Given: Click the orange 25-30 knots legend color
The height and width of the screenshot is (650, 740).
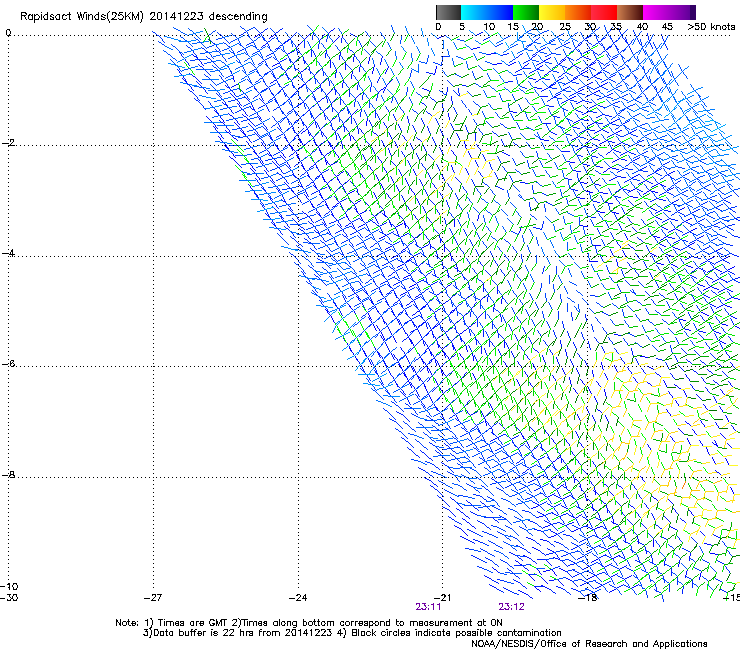Looking at the screenshot, I should (578, 12).
